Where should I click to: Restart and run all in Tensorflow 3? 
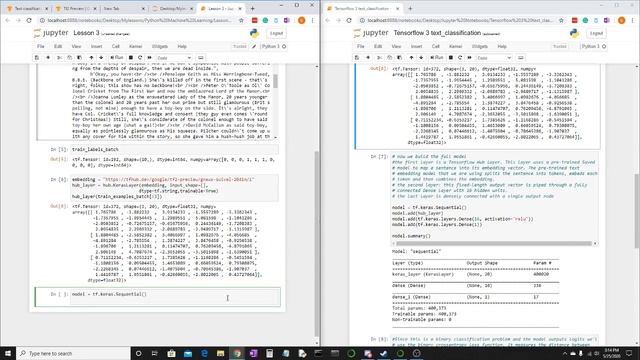coord(469,58)
